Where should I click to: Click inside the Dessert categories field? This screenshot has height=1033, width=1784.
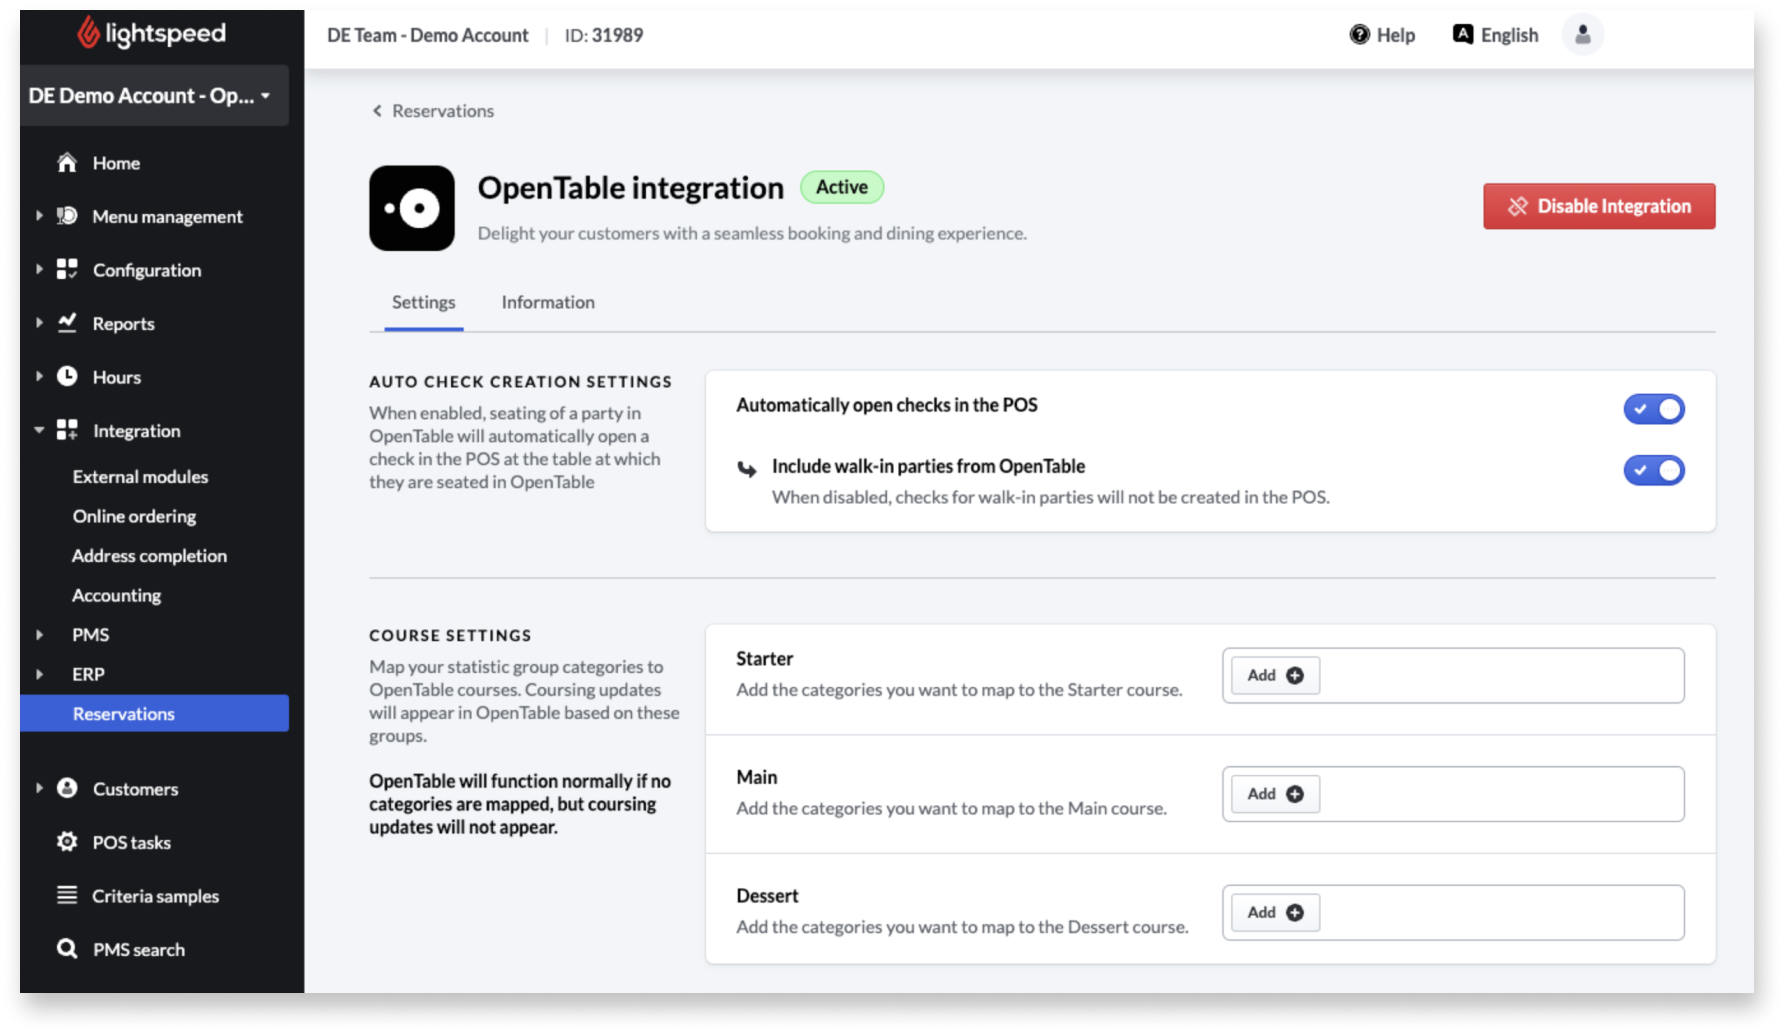pyautogui.click(x=1453, y=913)
